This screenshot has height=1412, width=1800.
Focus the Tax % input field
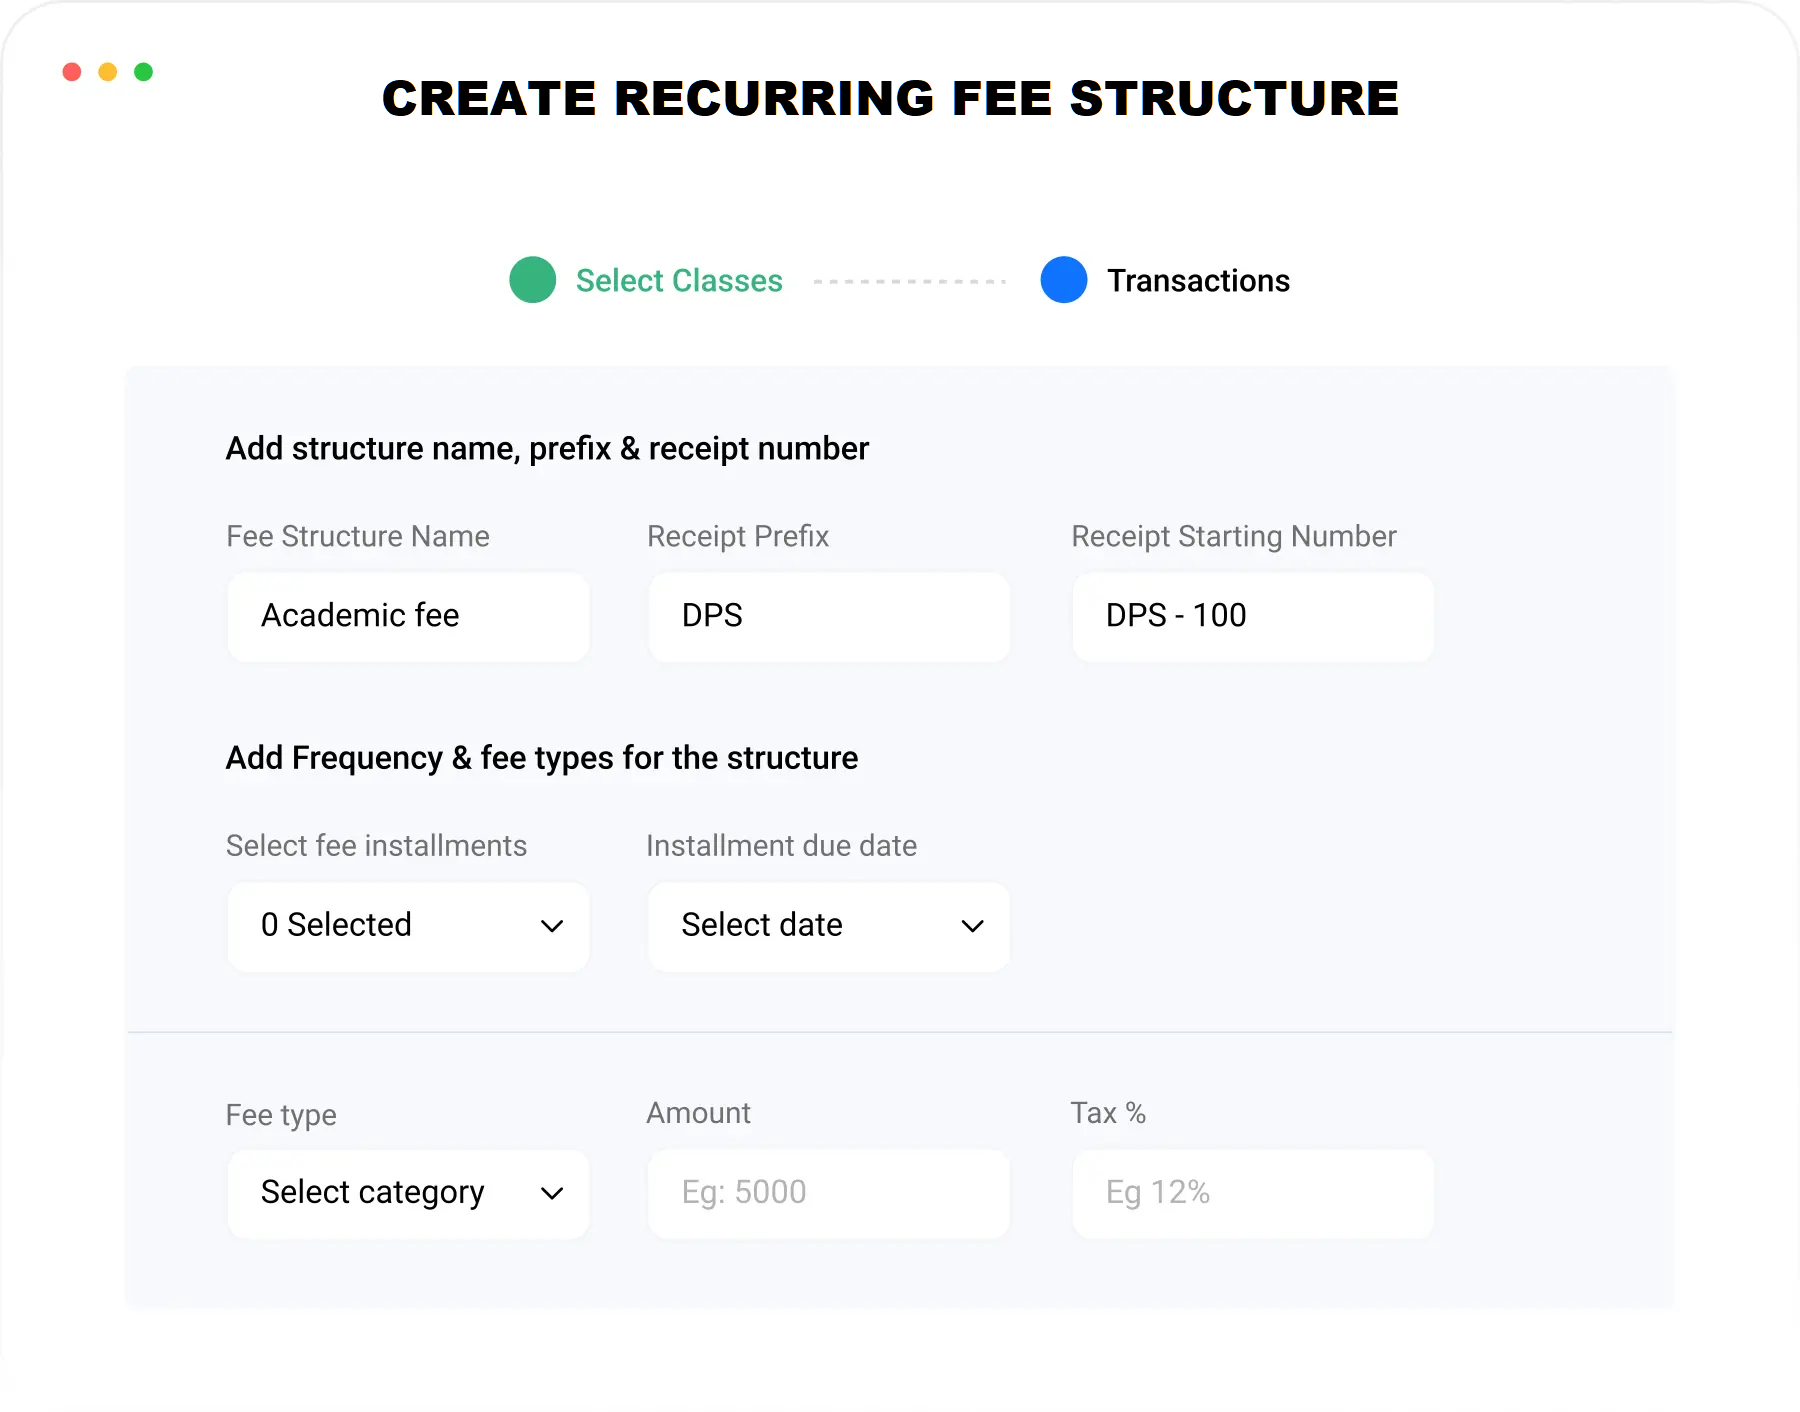1253,1193
